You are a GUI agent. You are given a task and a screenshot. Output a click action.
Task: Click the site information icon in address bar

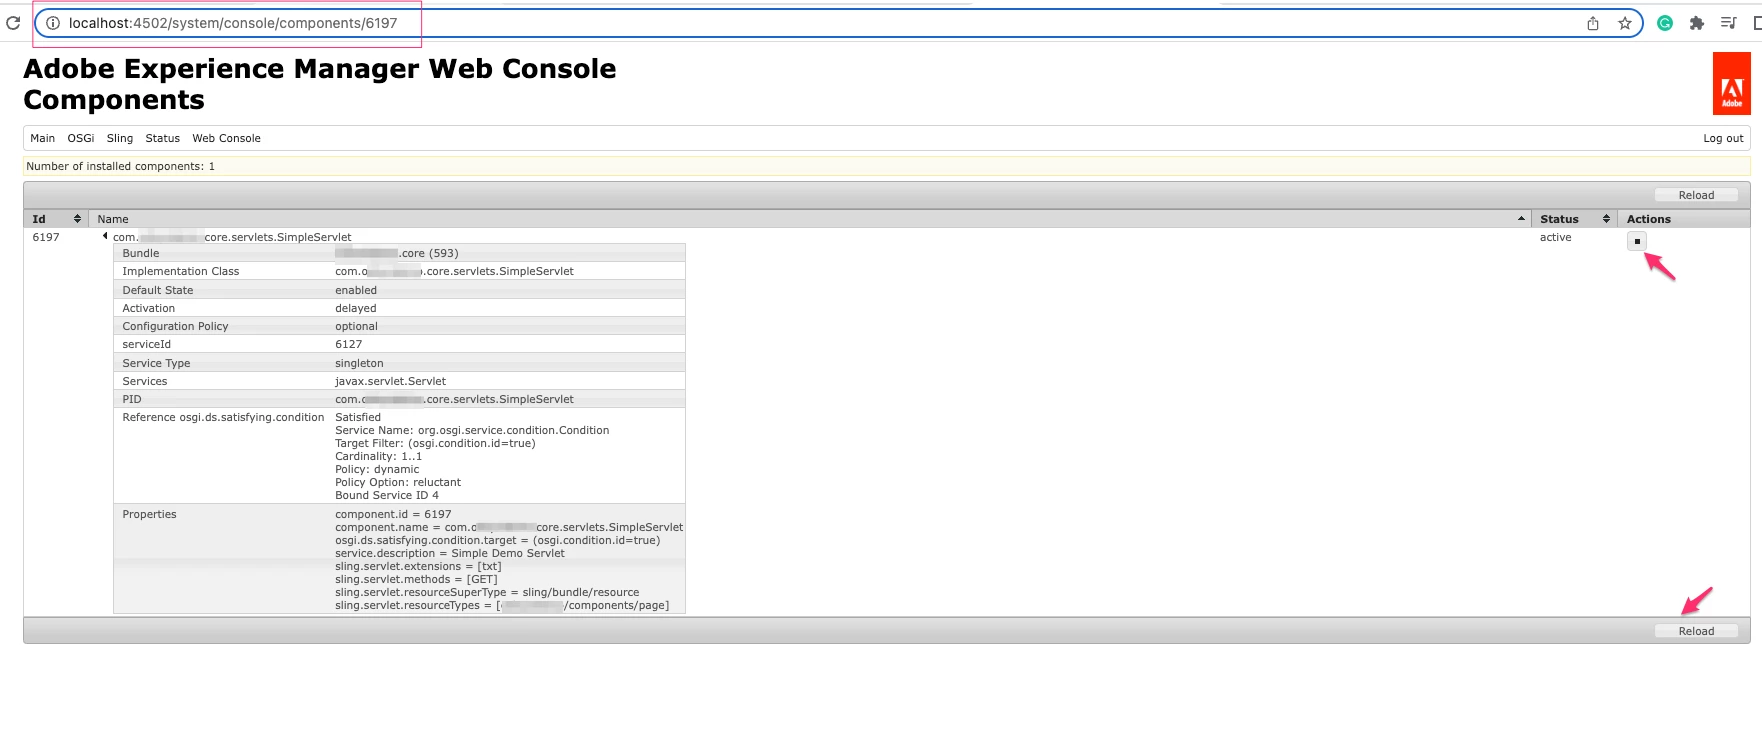[x=53, y=23]
